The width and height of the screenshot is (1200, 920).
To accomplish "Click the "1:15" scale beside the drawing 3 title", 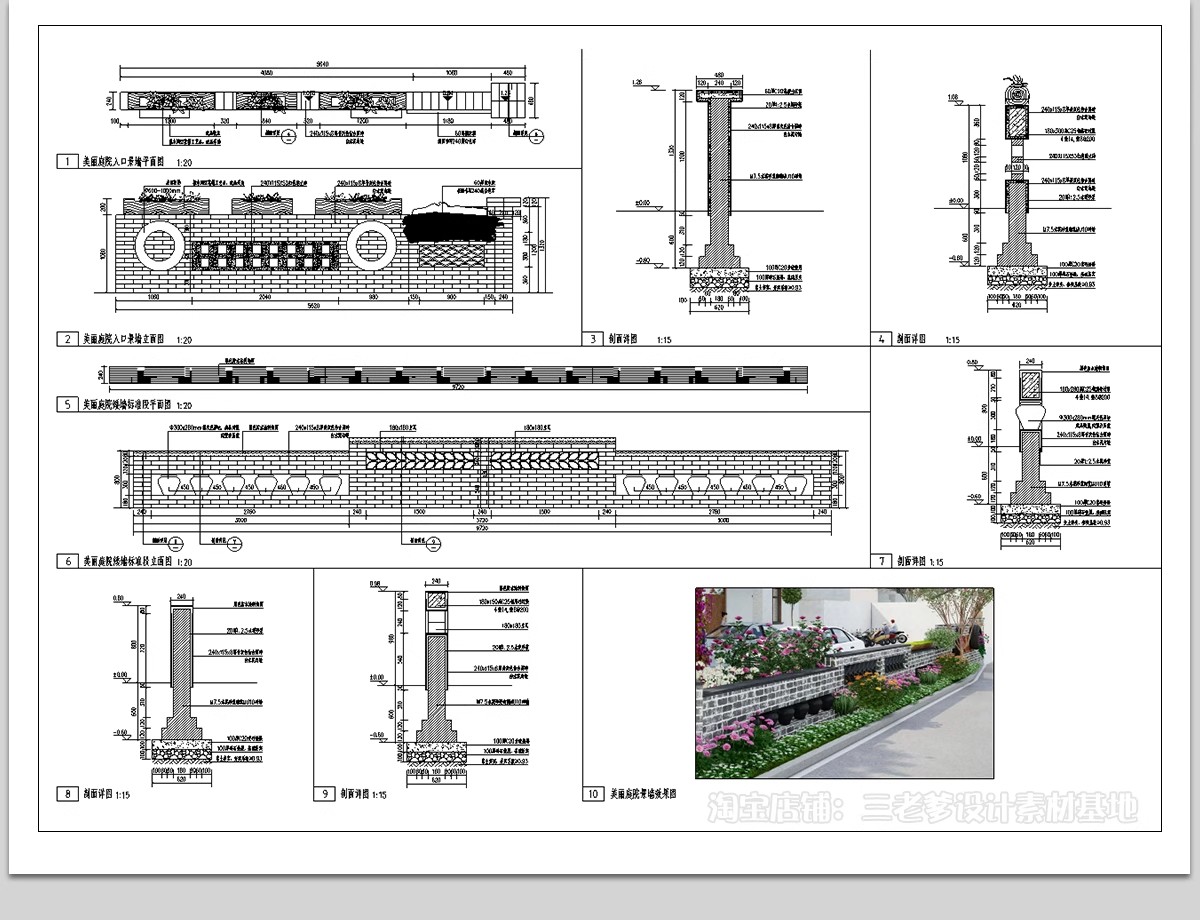I will (x=664, y=340).
